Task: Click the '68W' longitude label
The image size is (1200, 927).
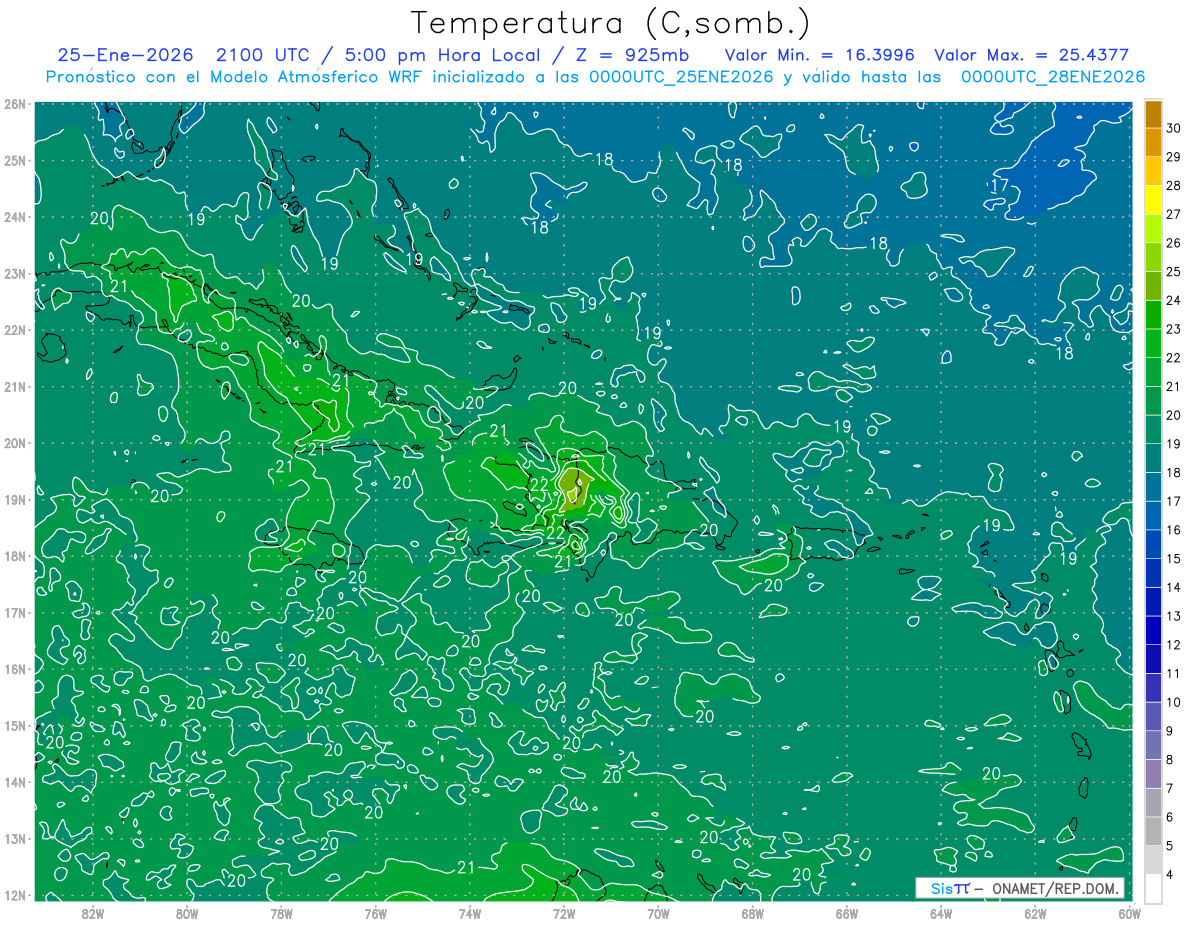Action: click(x=752, y=912)
